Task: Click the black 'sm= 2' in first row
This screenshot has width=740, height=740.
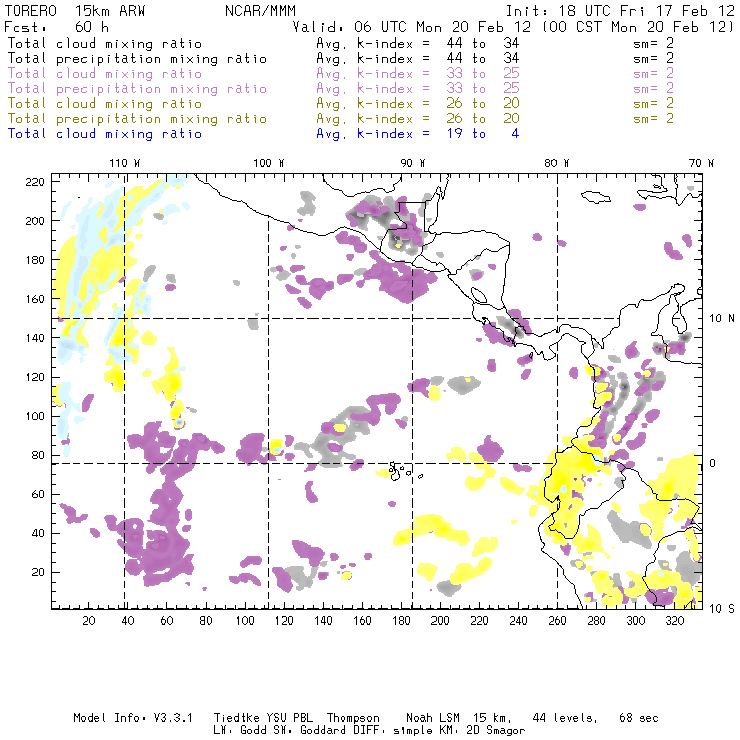Action: coord(654,43)
